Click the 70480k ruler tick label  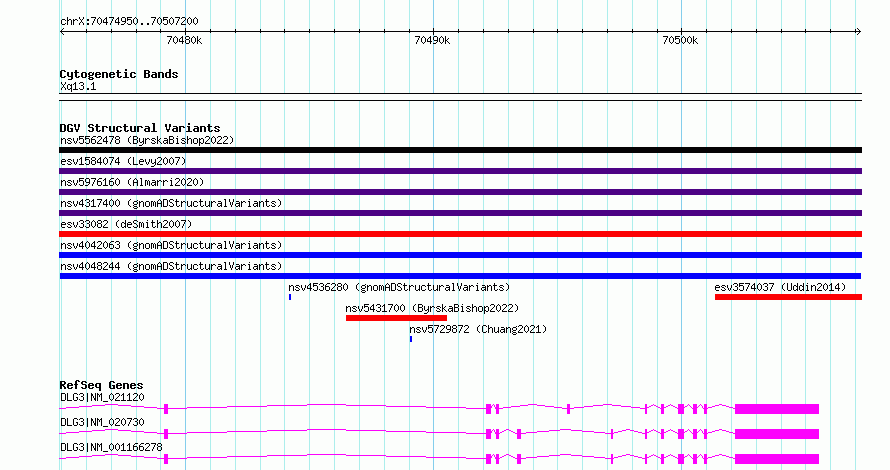[184, 40]
